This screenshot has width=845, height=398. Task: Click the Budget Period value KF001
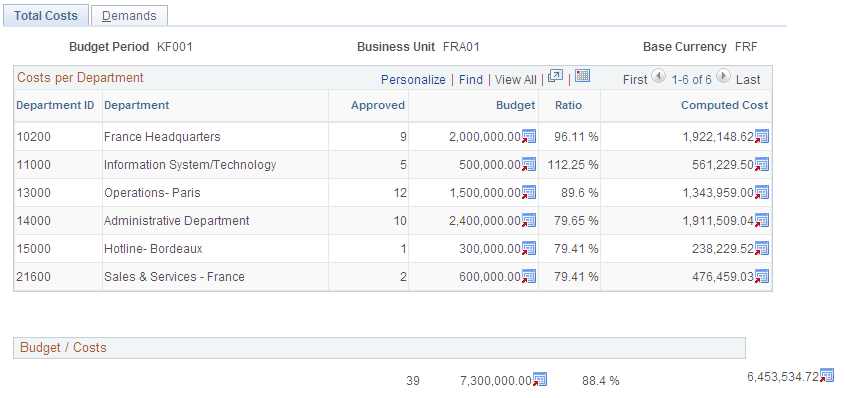175,47
